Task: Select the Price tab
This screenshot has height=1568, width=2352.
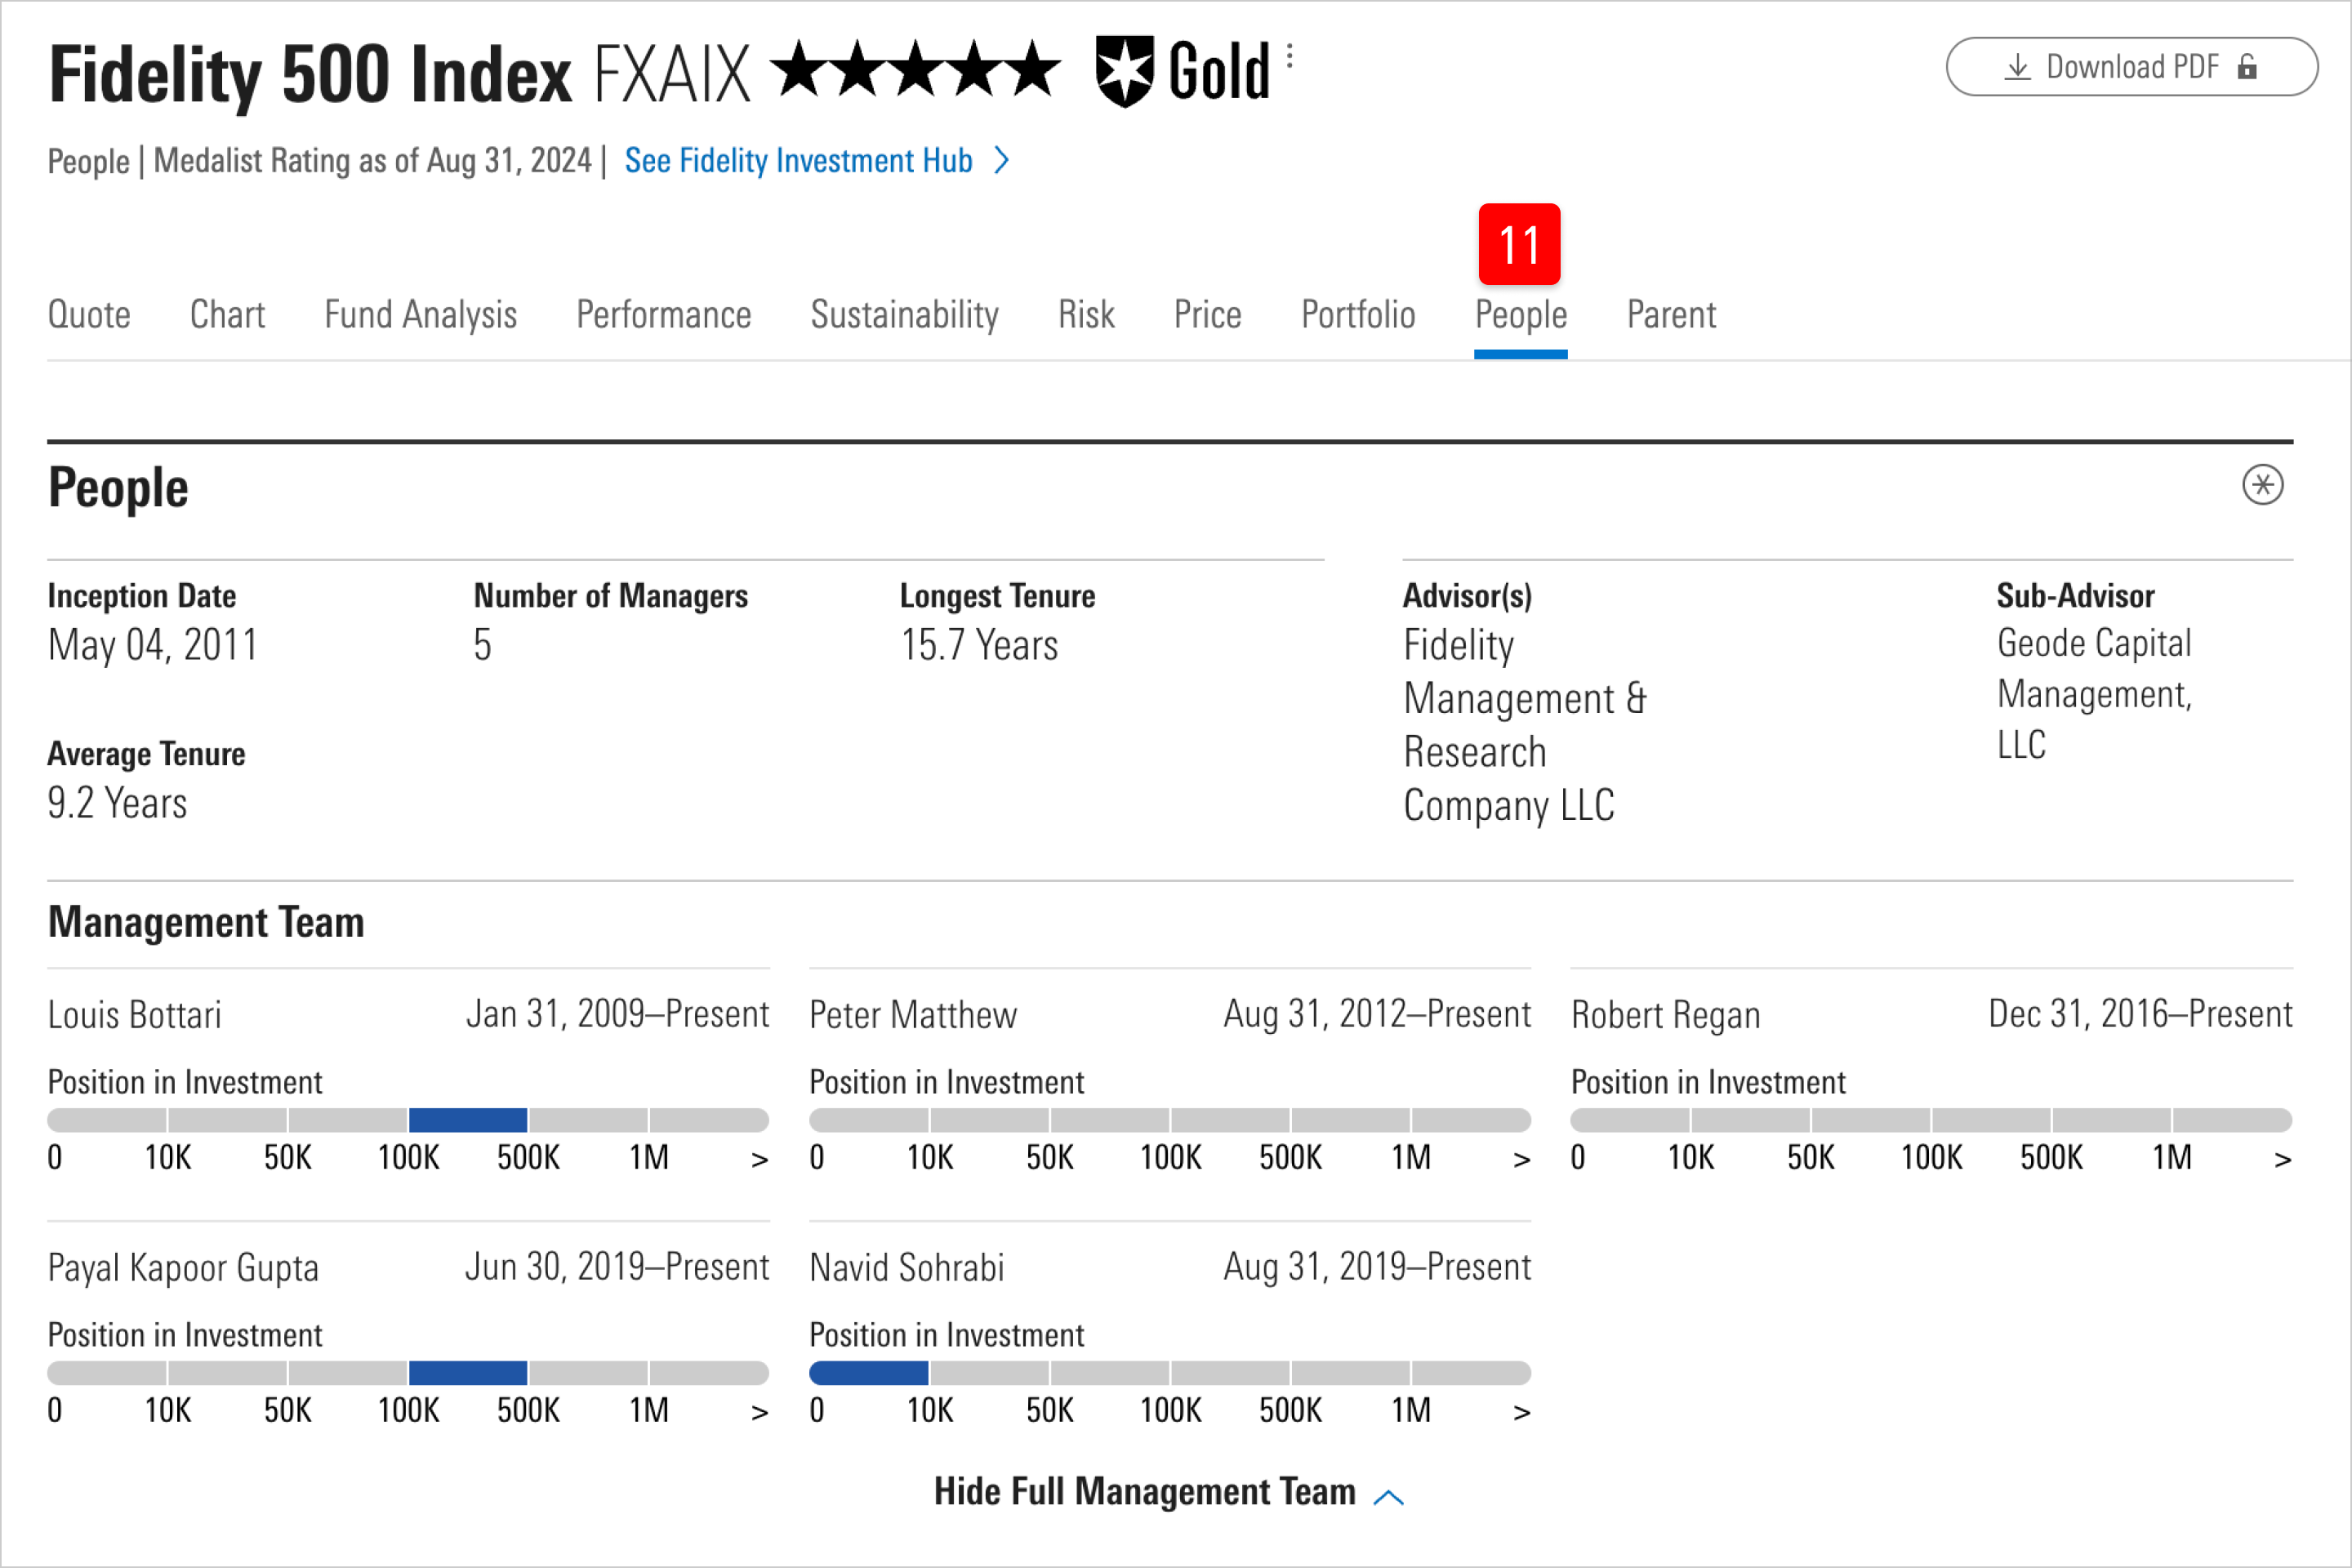Action: coord(1207,315)
